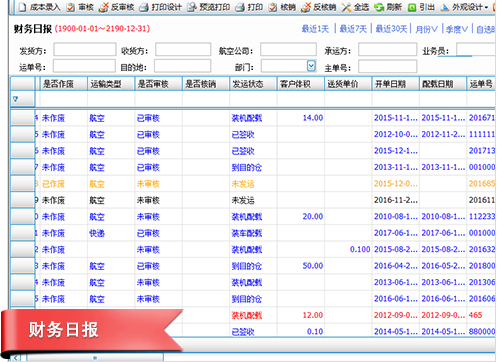Filter by 最近7天 link
Viewport: 498px width, 362px height.
[353, 29]
